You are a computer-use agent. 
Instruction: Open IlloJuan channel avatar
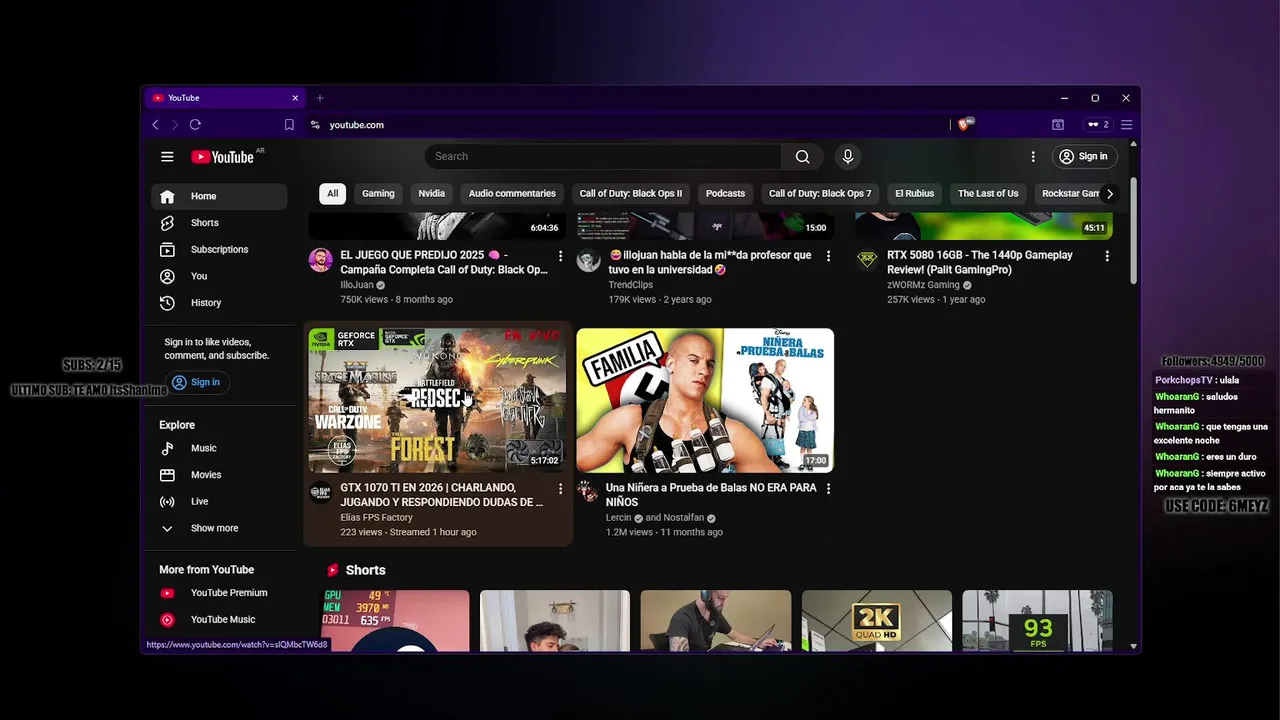pos(320,261)
